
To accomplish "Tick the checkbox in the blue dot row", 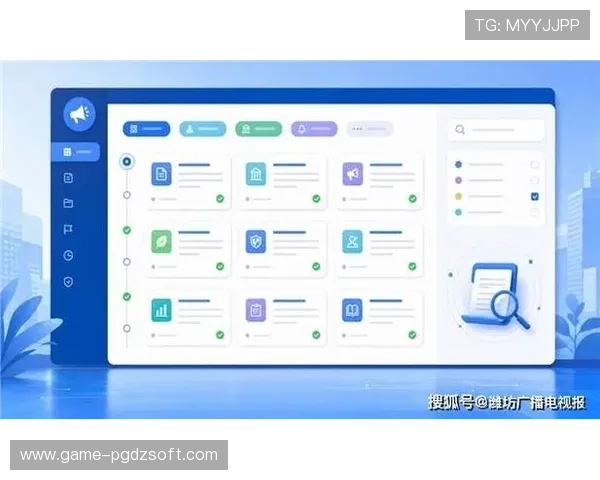I will [535, 165].
